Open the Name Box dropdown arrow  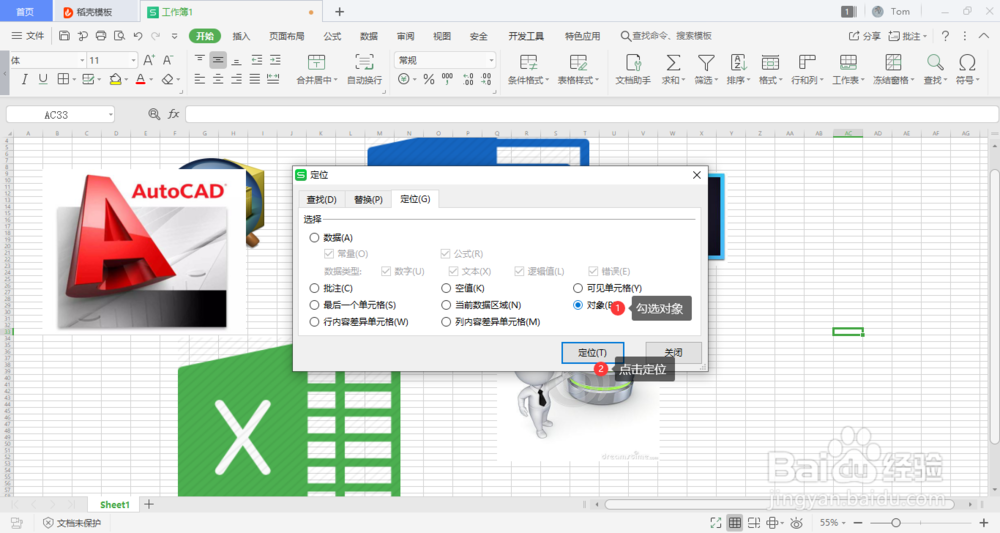(x=110, y=115)
